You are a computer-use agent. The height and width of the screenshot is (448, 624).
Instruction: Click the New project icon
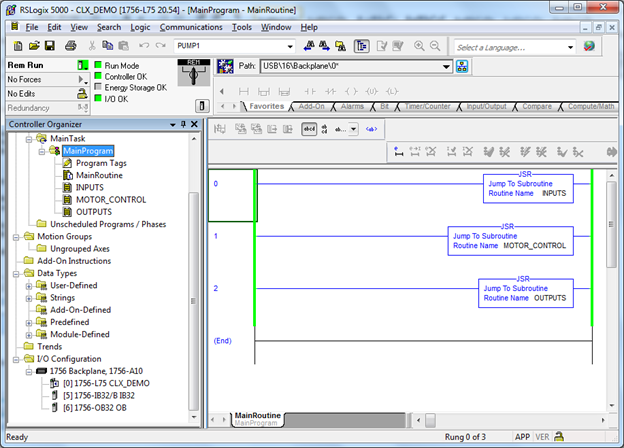18,46
